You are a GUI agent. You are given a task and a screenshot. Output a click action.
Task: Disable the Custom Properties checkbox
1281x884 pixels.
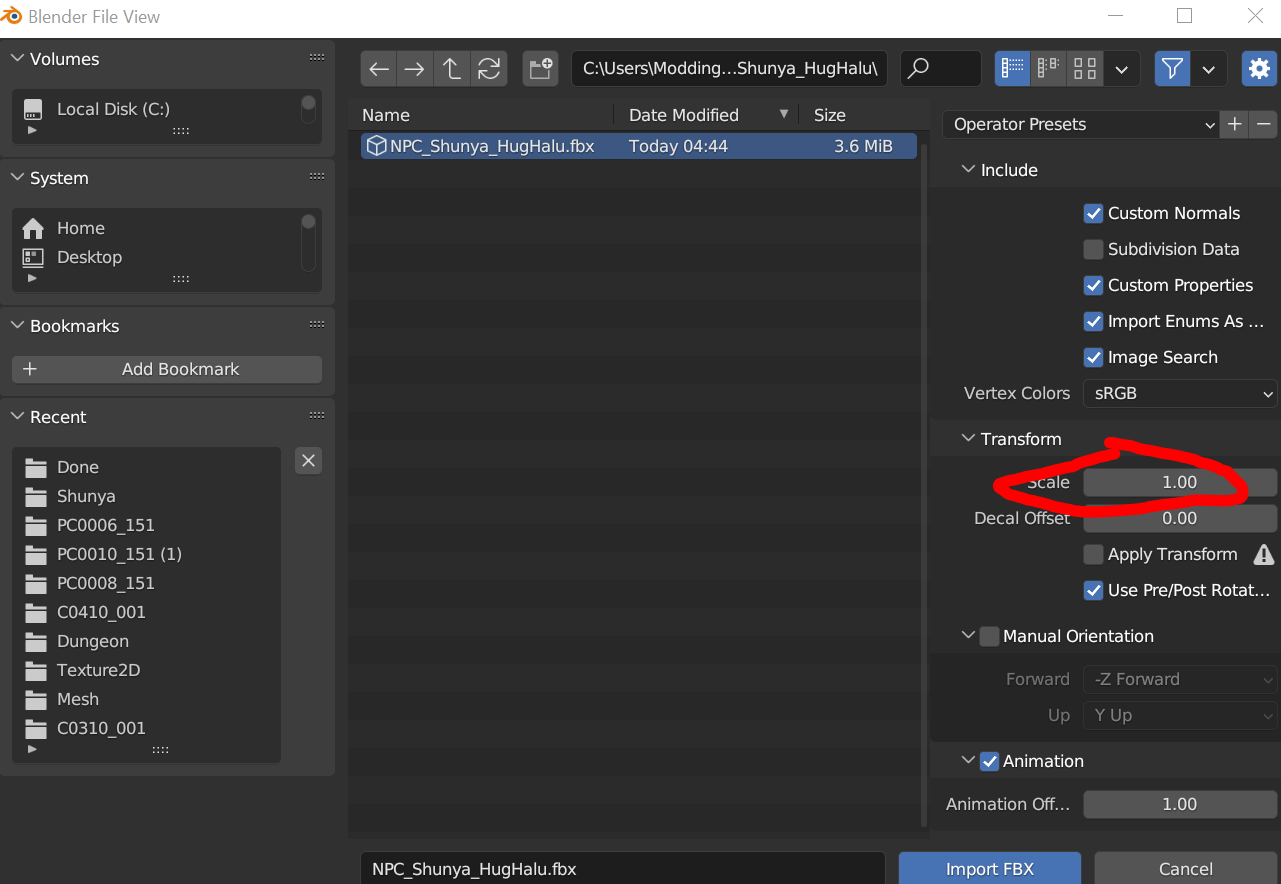(1093, 285)
